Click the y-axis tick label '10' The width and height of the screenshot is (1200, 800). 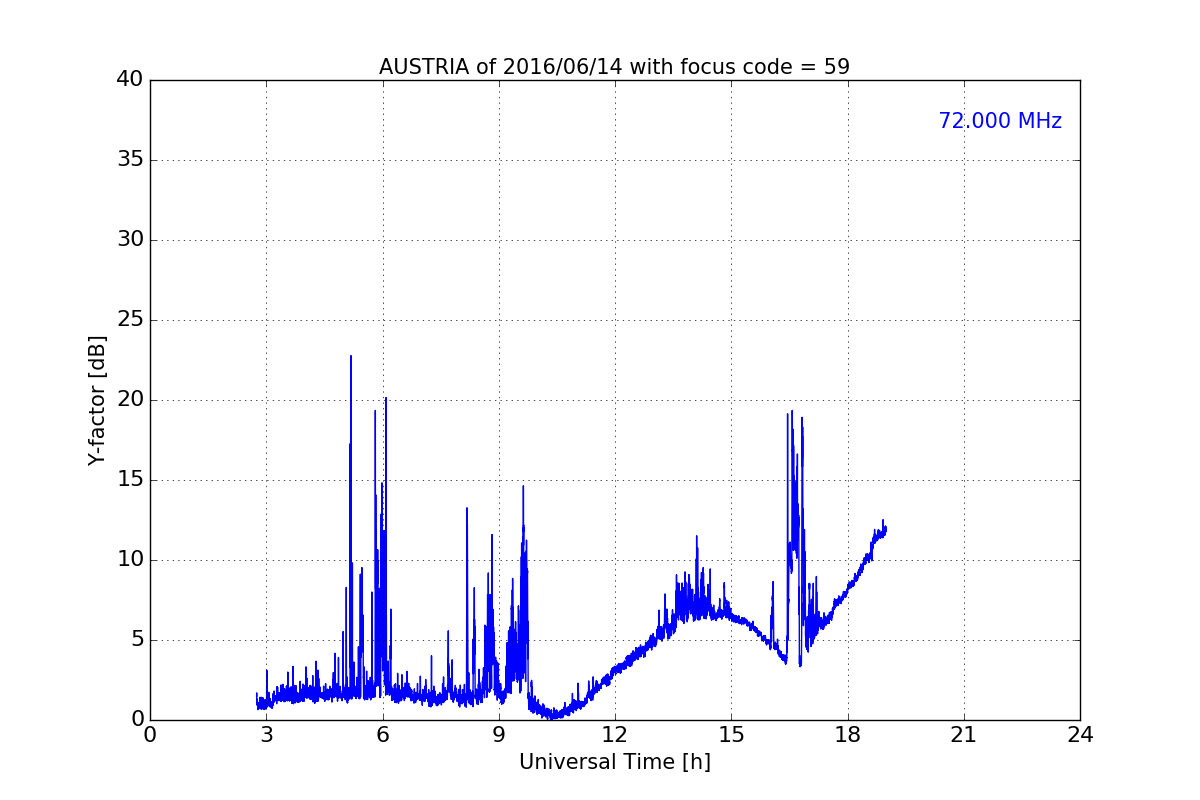[130, 560]
